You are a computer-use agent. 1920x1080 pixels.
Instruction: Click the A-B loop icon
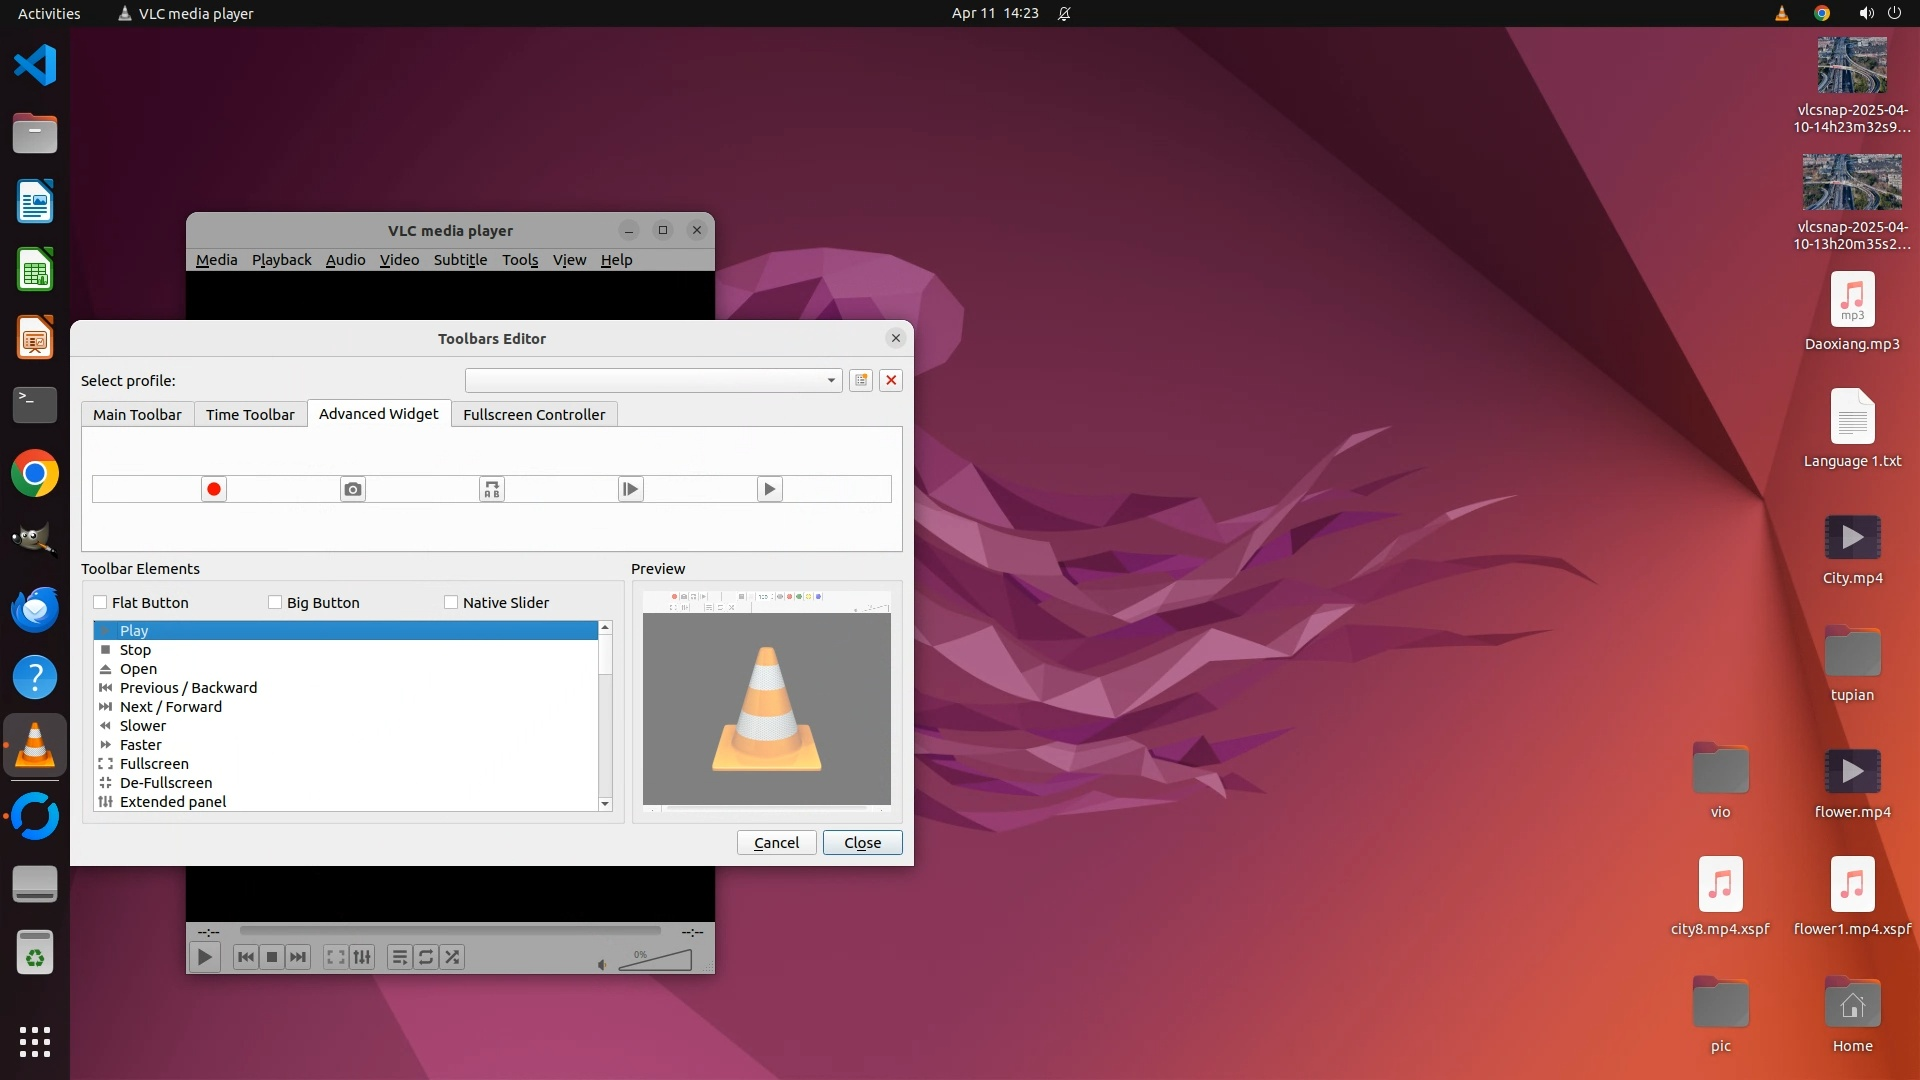(491, 489)
